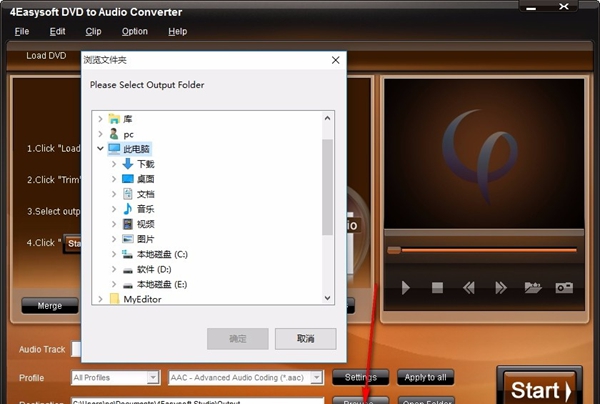Expand the pc tree node
Screen dimensions: 600x404
[x=100, y=134]
